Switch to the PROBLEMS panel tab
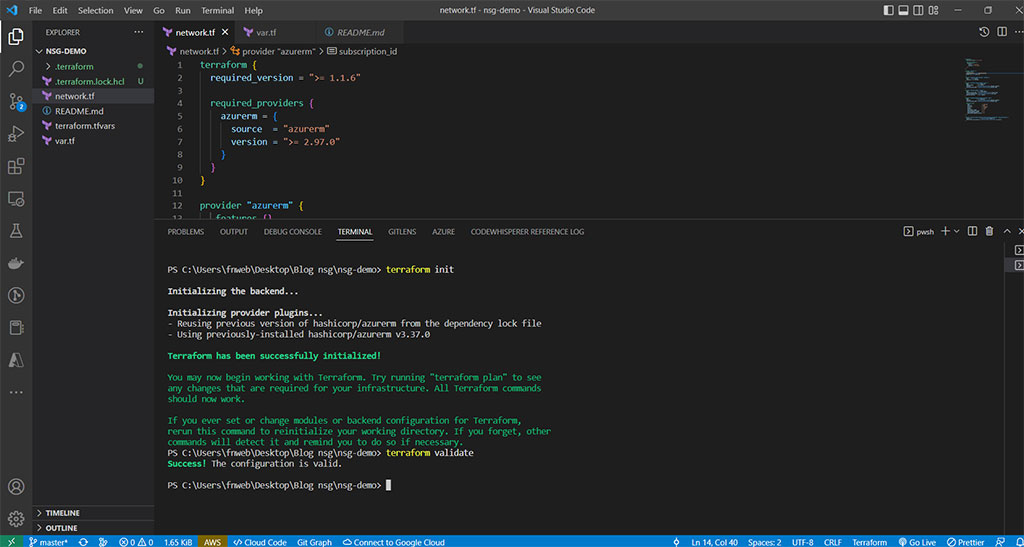This screenshot has height=547, width=1024. coord(185,232)
